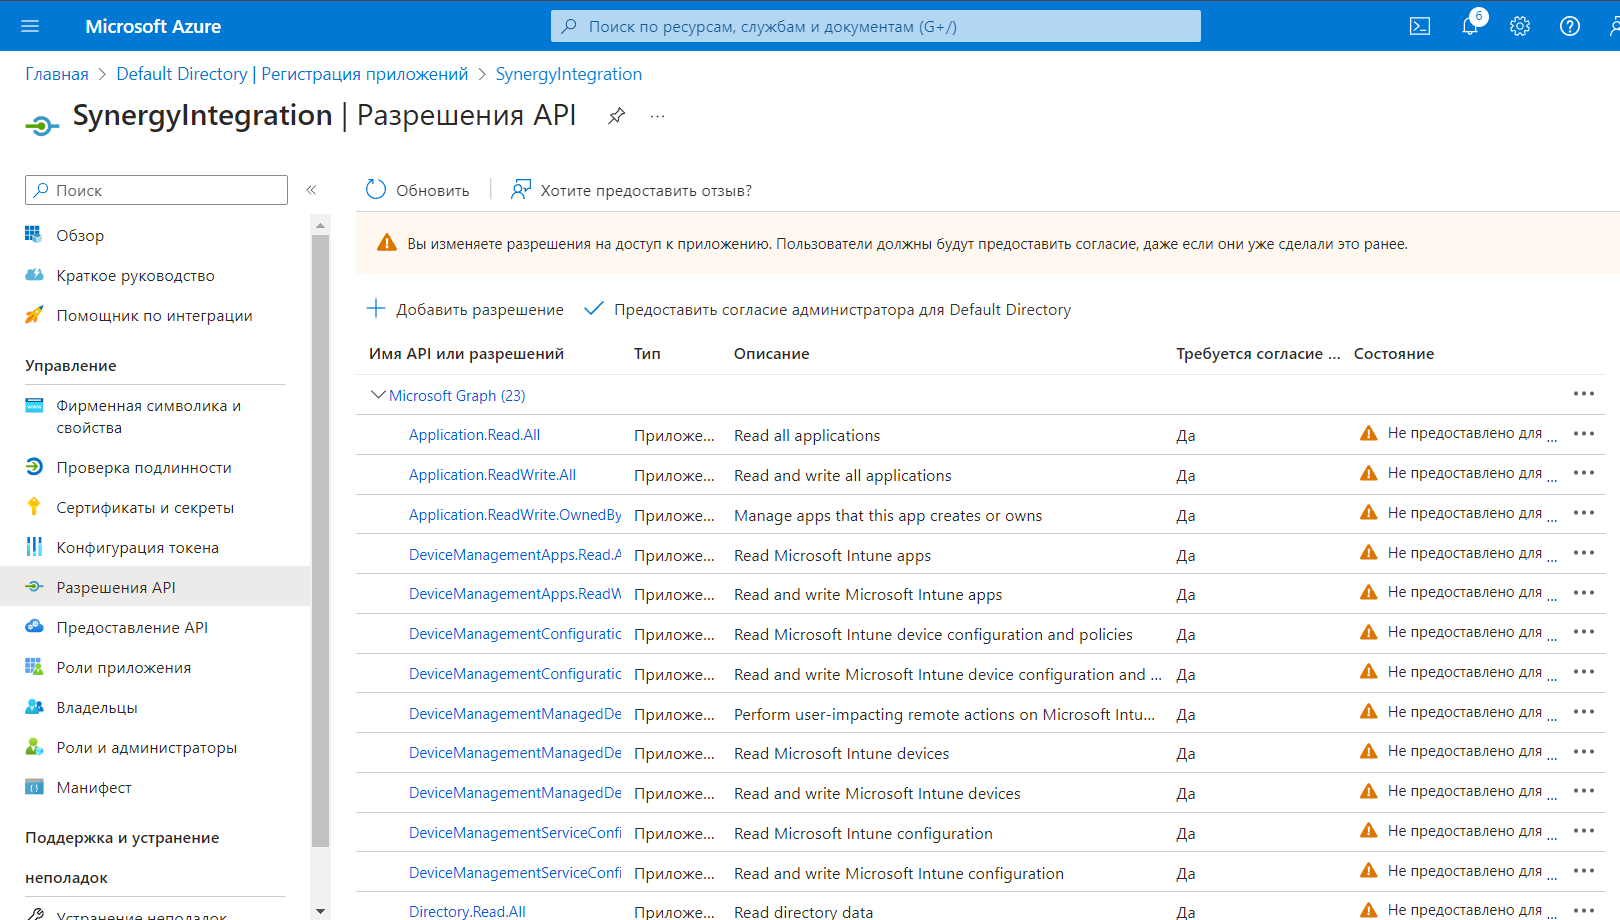Collapse the Microsoft Graph (23) group
Viewport: 1620px width, 920px height.
[x=378, y=395]
